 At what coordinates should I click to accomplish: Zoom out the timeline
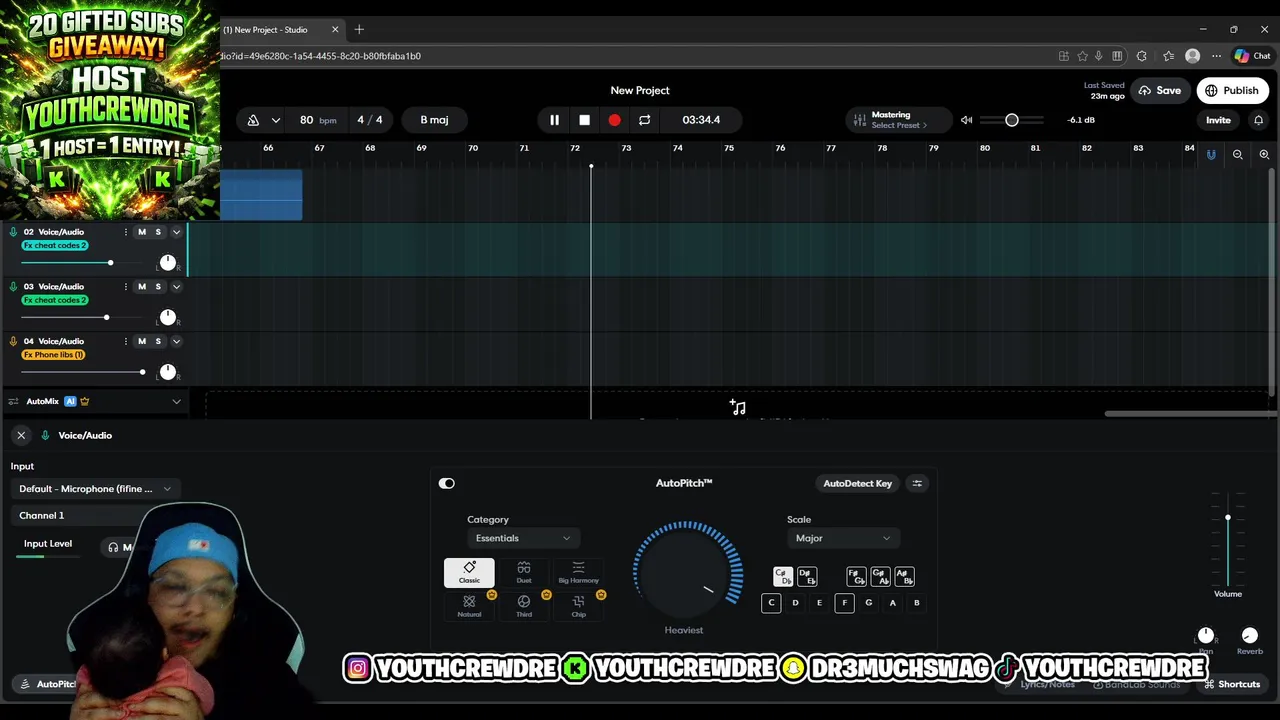tap(1237, 154)
